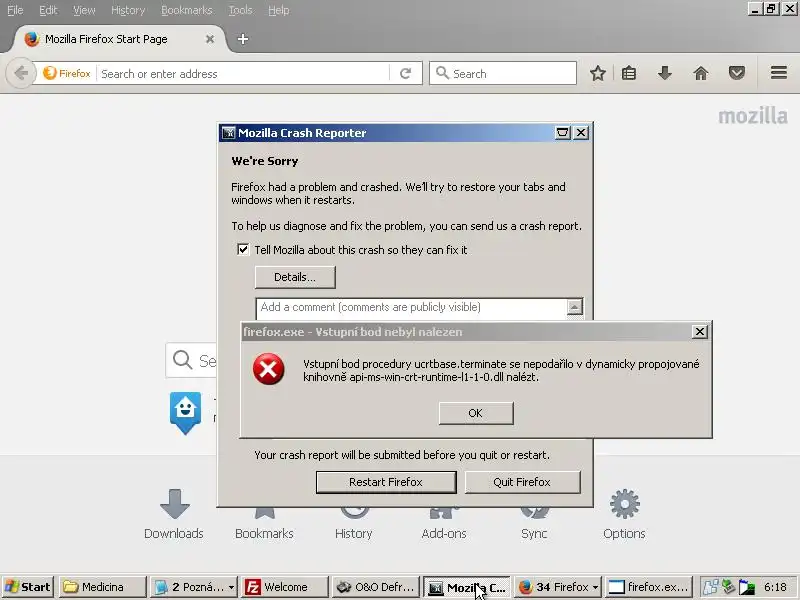800x600 pixels.
Task: Open Bookmarks shortcut on start page
Action: point(264,523)
